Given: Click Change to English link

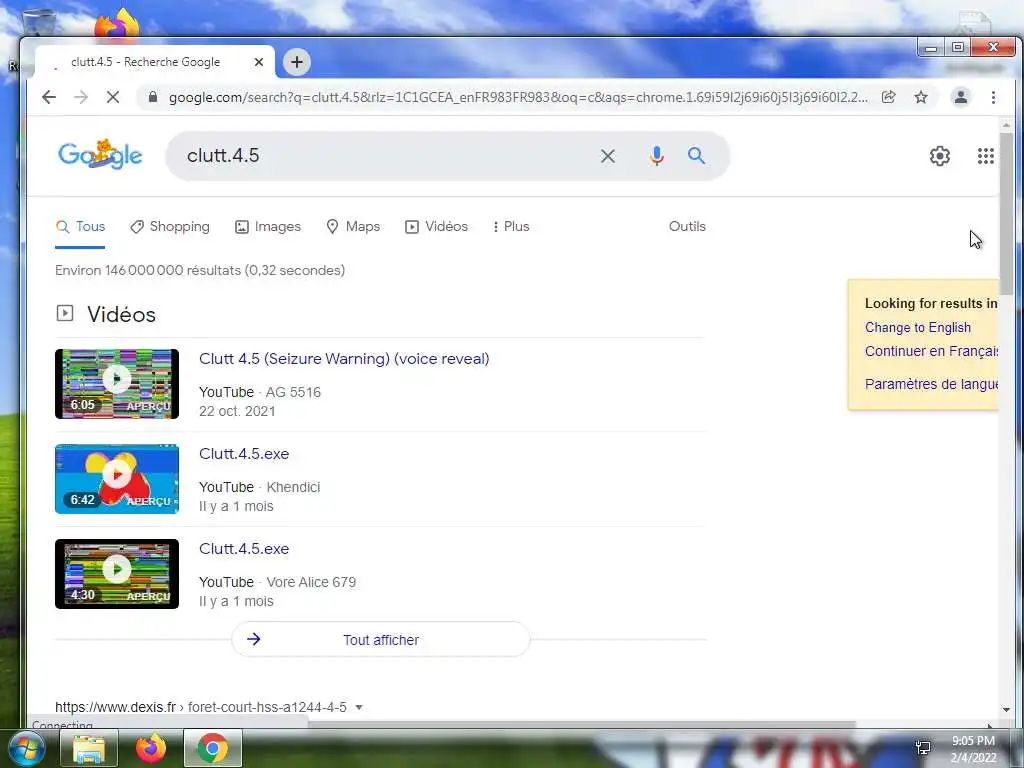Looking at the screenshot, I should 918,328.
